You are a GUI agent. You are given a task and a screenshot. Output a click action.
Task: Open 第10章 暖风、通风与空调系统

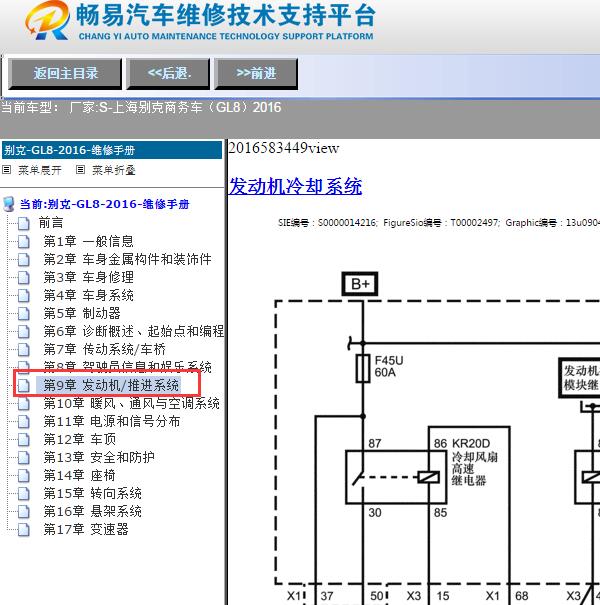(132, 403)
